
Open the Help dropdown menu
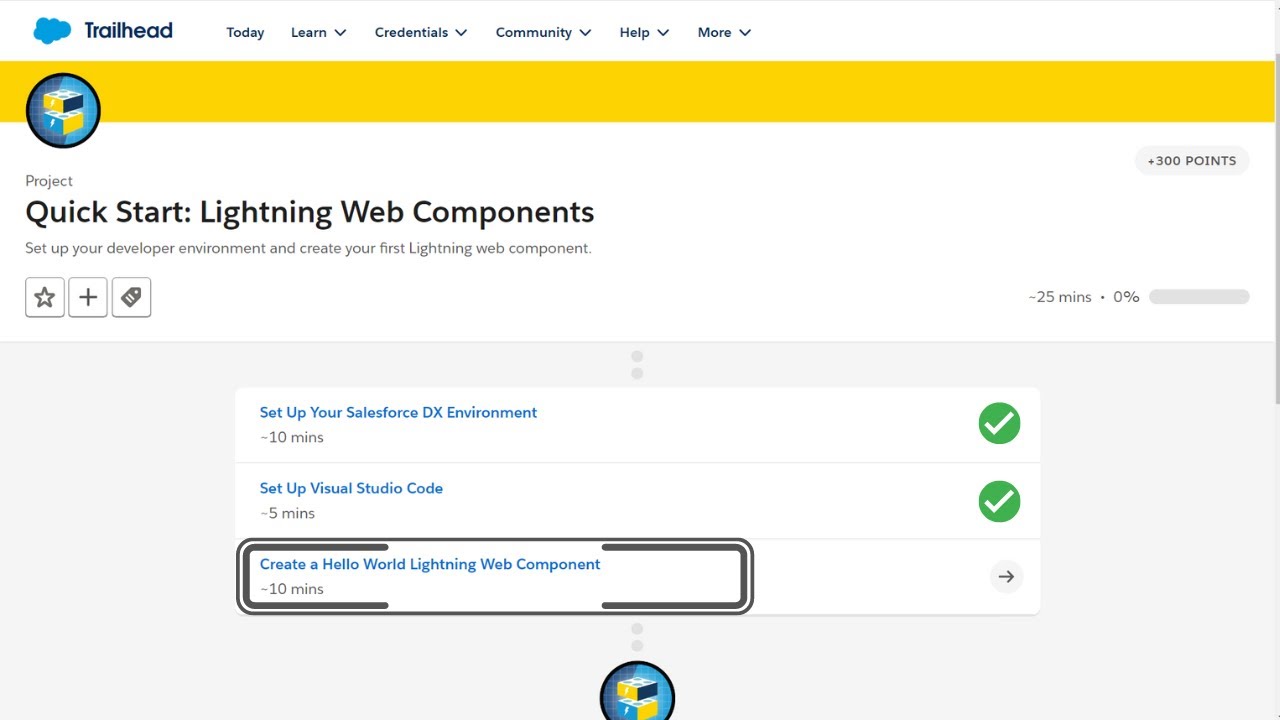643,32
